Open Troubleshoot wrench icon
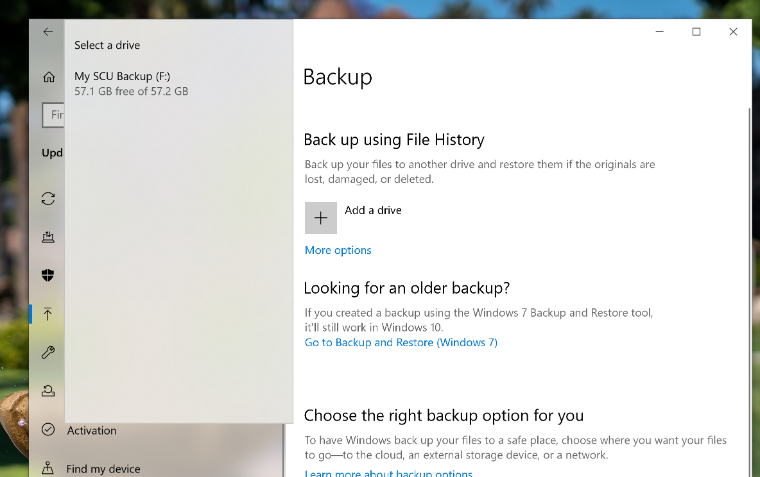Screen dimensions: 760x477 [48, 352]
